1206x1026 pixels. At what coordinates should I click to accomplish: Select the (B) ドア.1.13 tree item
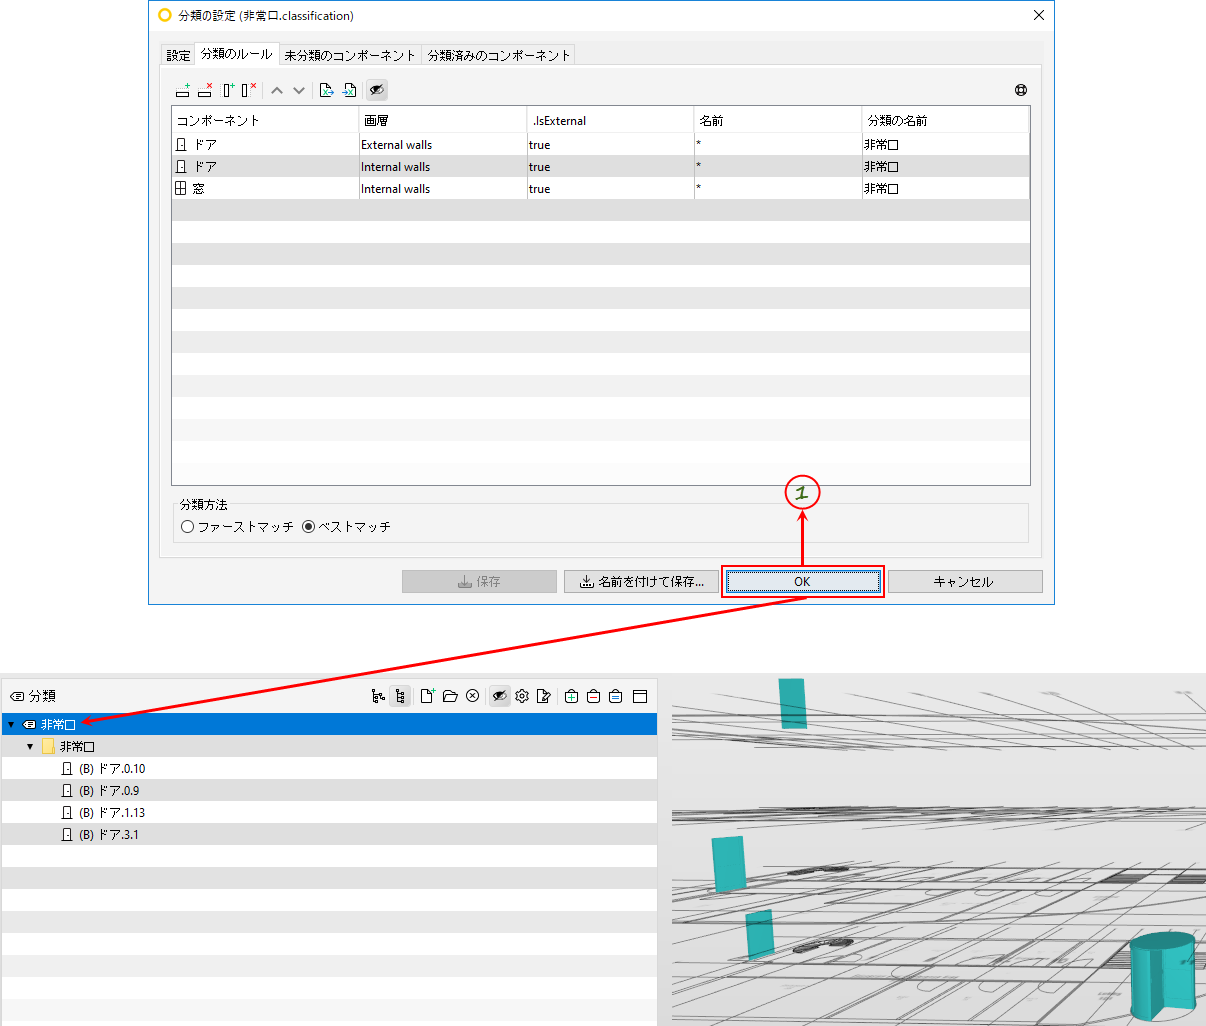click(111, 813)
